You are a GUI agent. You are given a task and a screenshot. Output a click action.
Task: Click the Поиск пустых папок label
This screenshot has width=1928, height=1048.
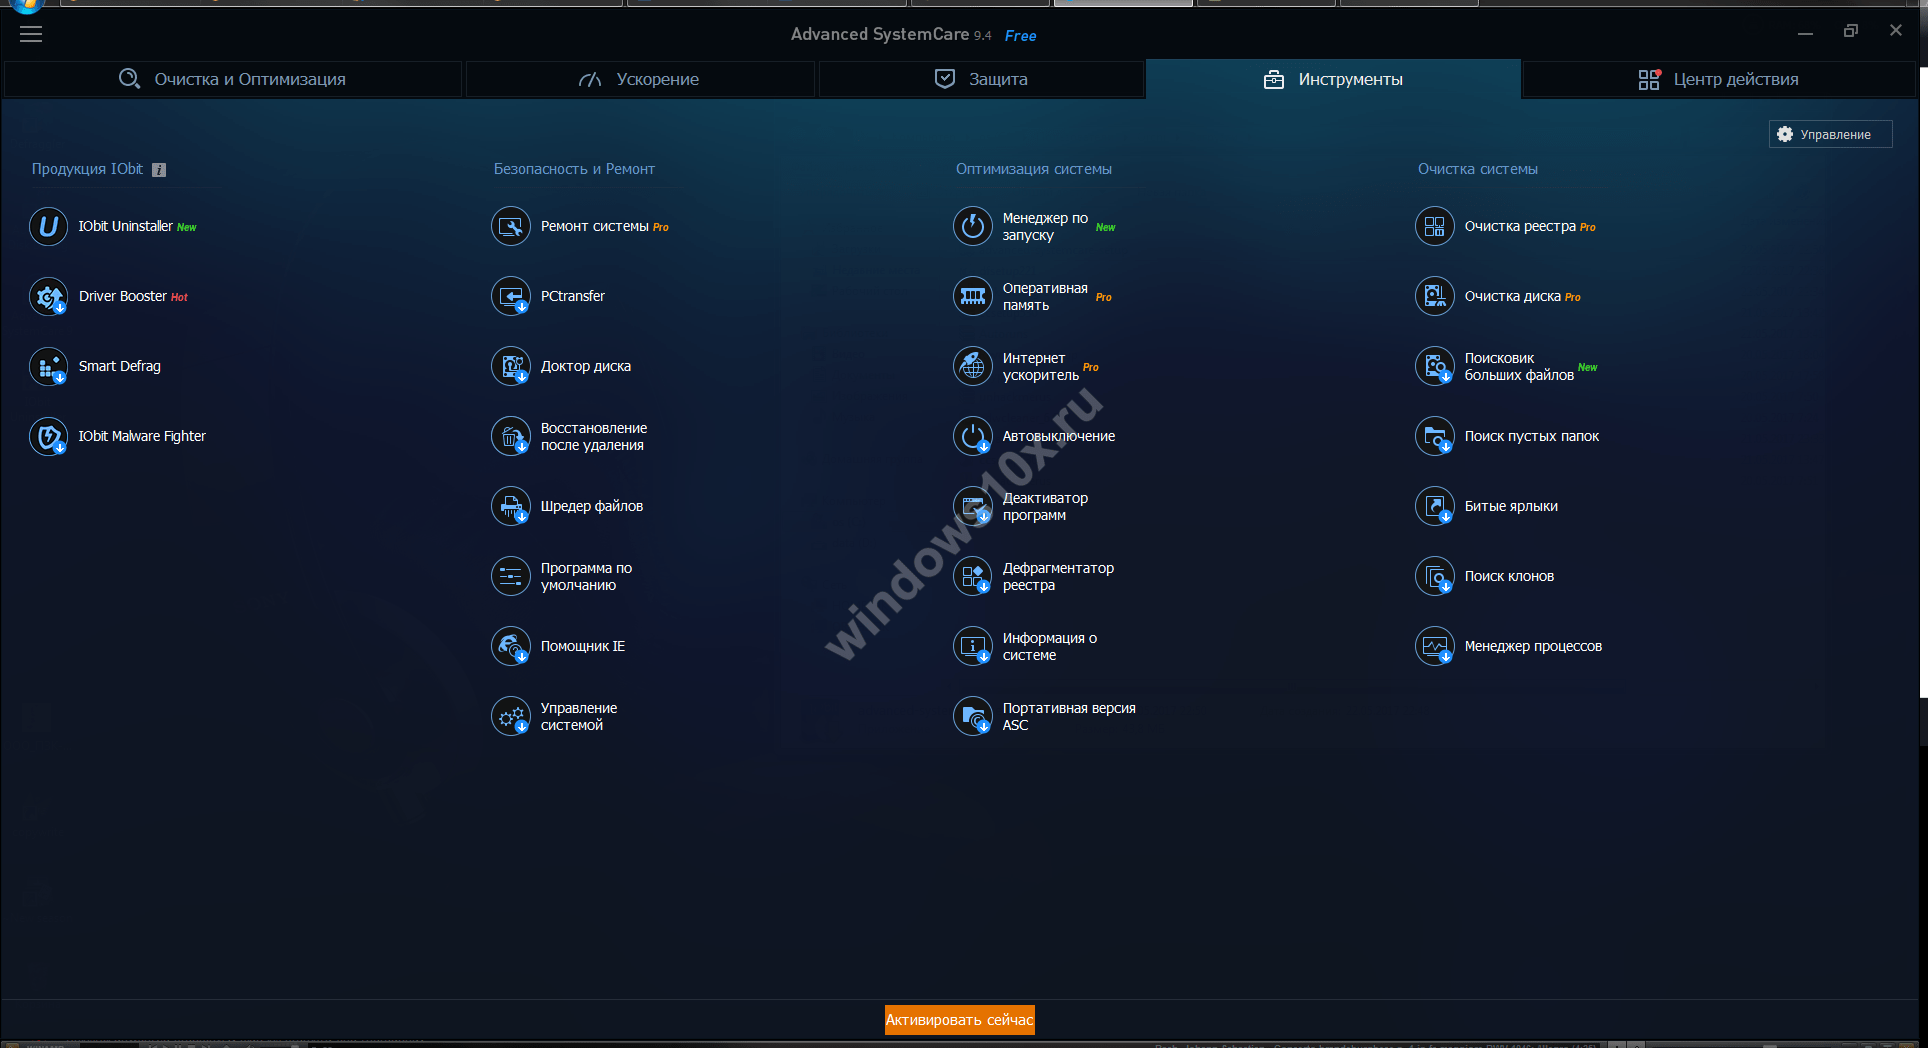click(1532, 436)
